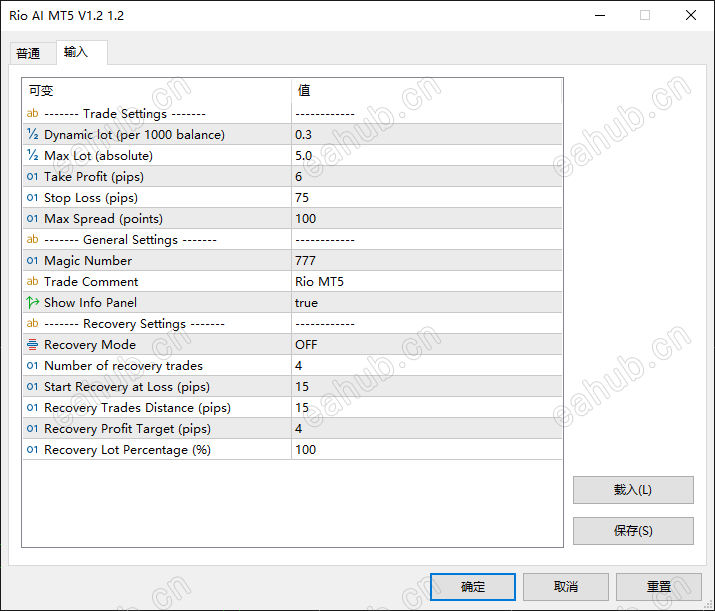
Task: Edit Start Recovery at Loss value 15
Action: [426, 387]
